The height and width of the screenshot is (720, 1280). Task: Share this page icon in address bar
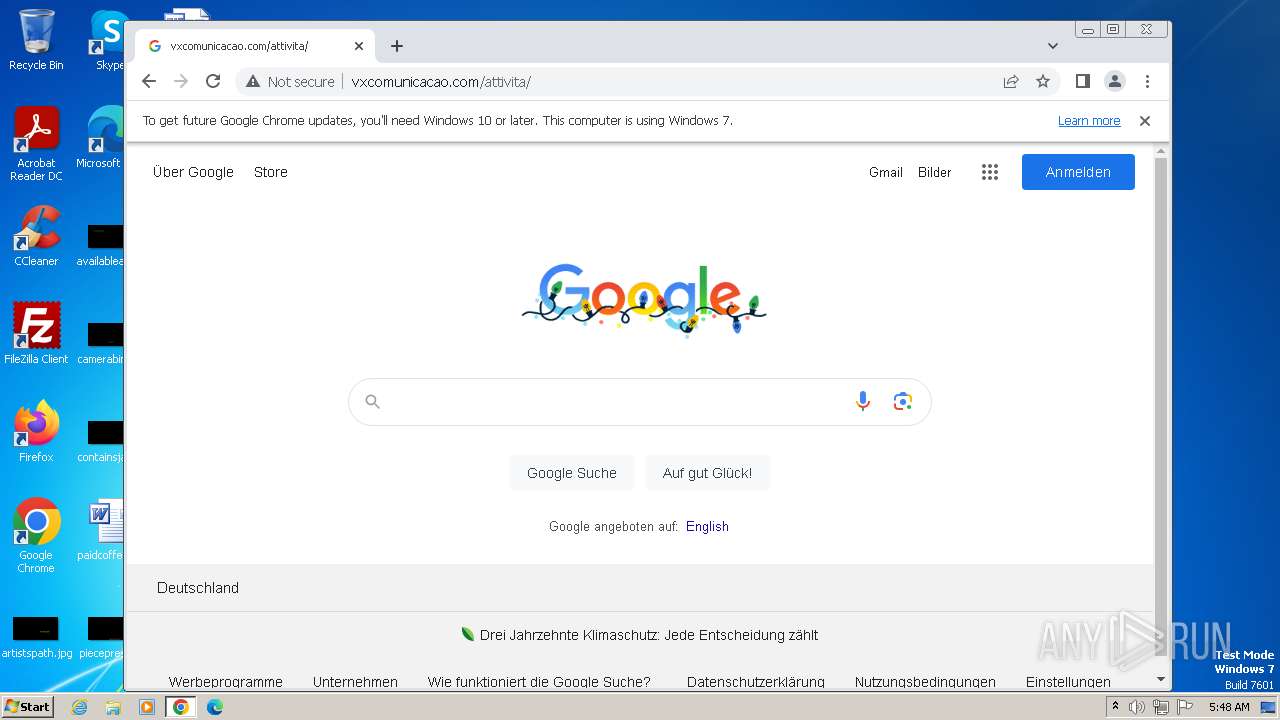click(1011, 82)
